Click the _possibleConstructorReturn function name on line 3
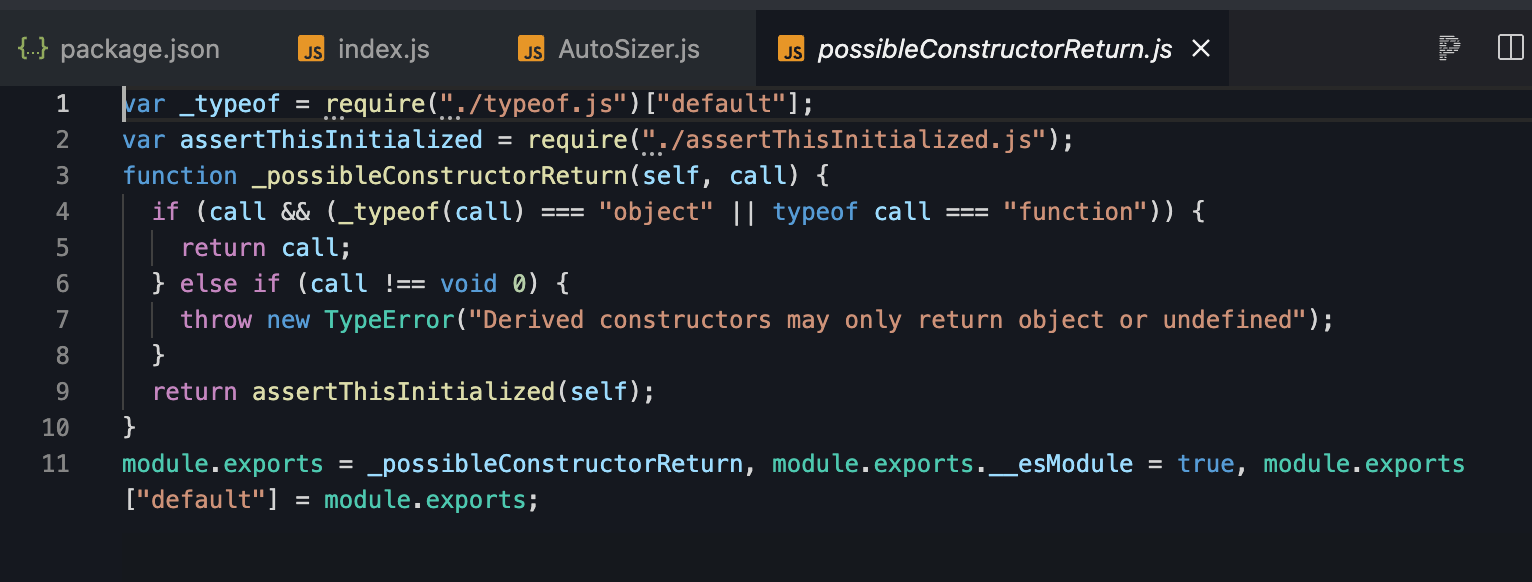 coord(439,176)
